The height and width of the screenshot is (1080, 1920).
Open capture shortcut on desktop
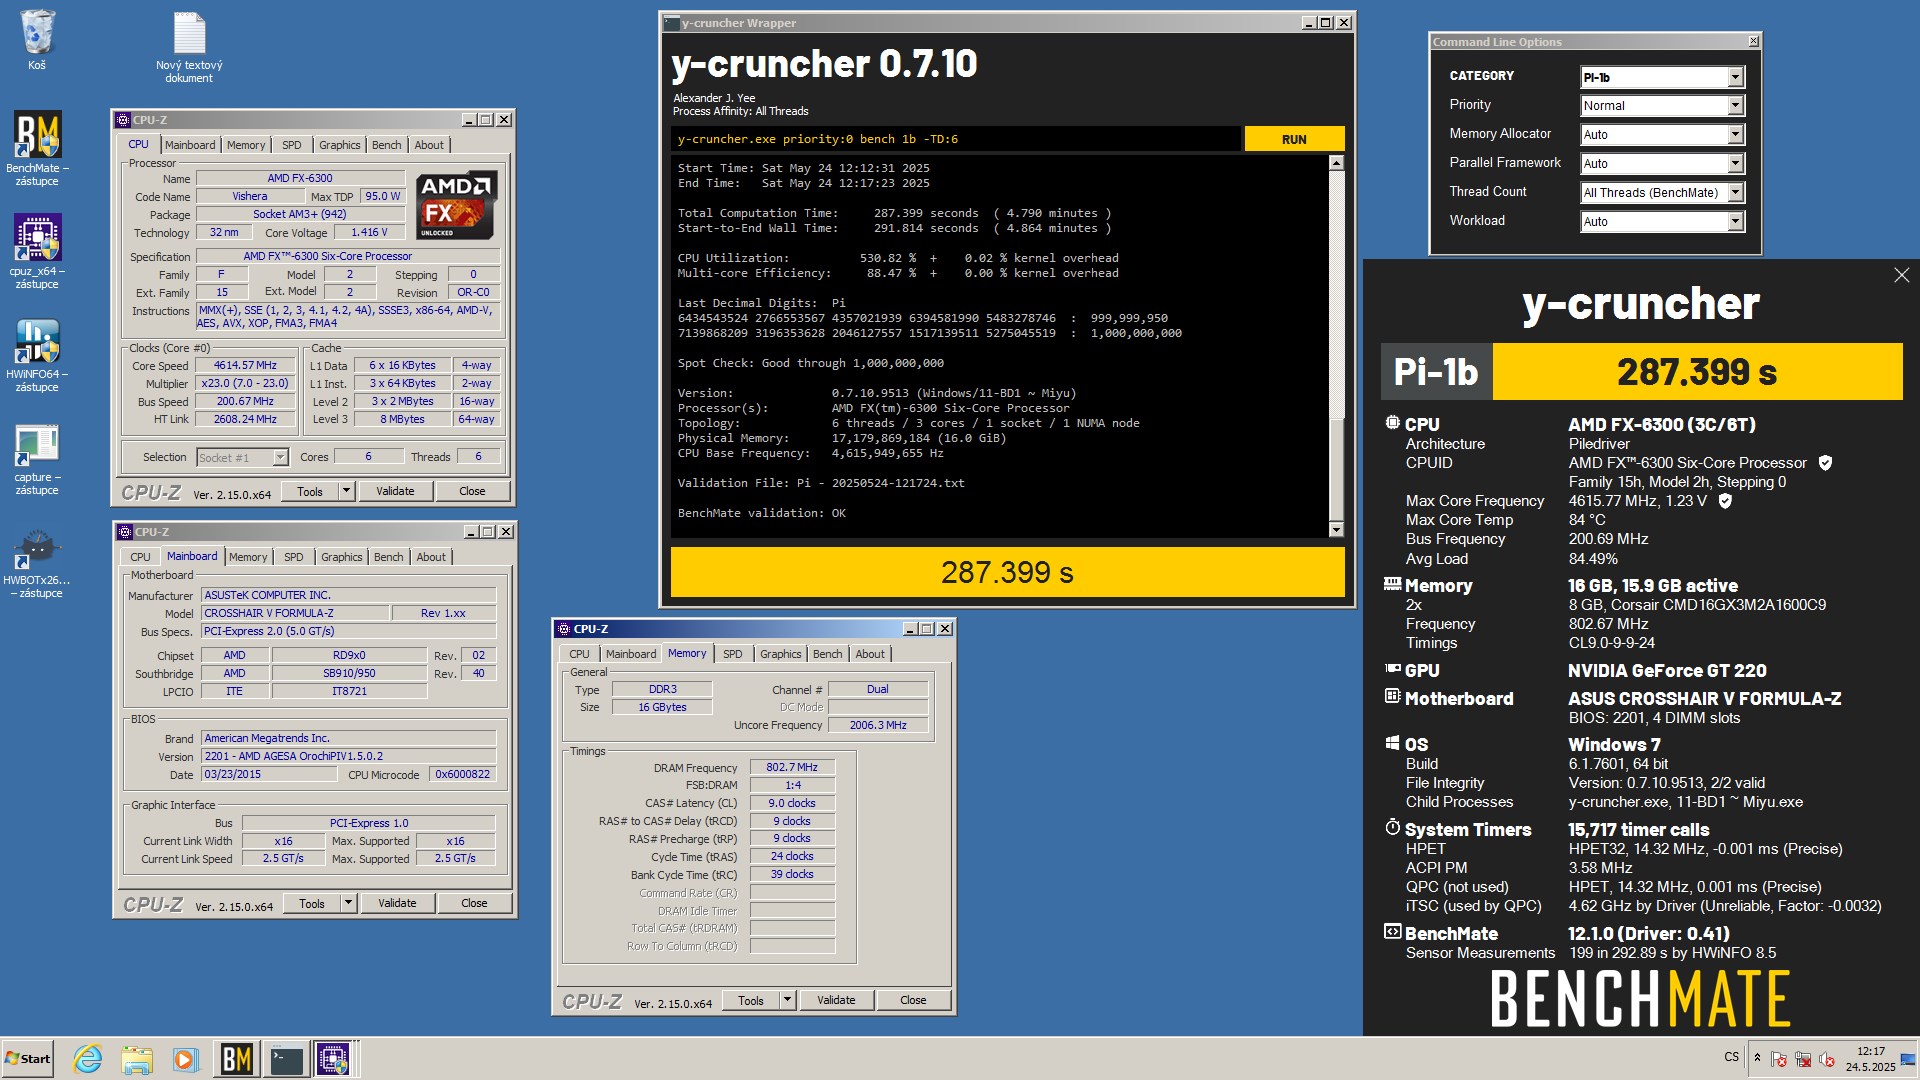pos(37,458)
